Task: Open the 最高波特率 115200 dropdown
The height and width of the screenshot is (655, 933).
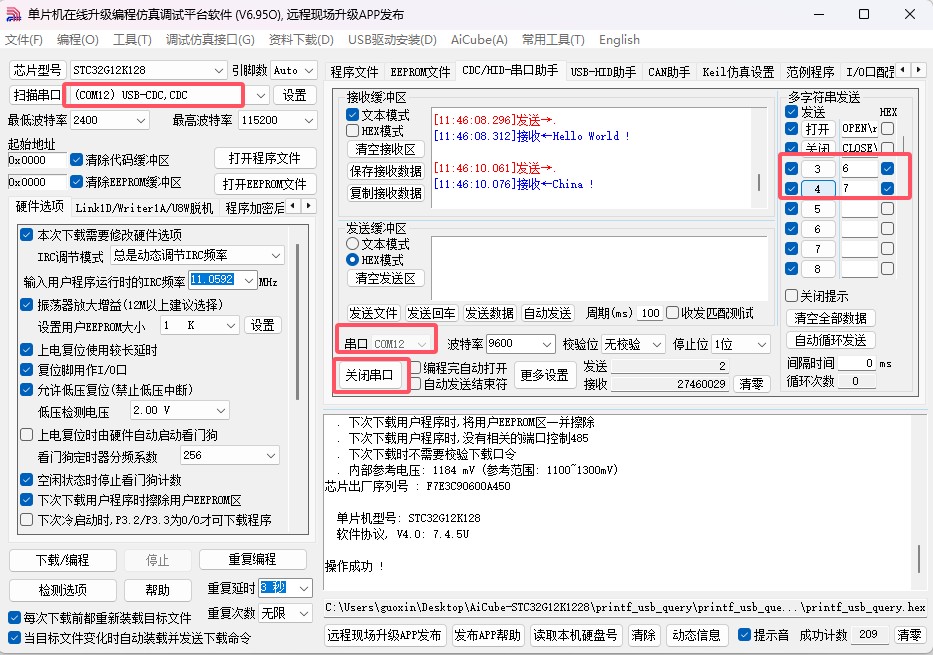Action: pos(309,120)
